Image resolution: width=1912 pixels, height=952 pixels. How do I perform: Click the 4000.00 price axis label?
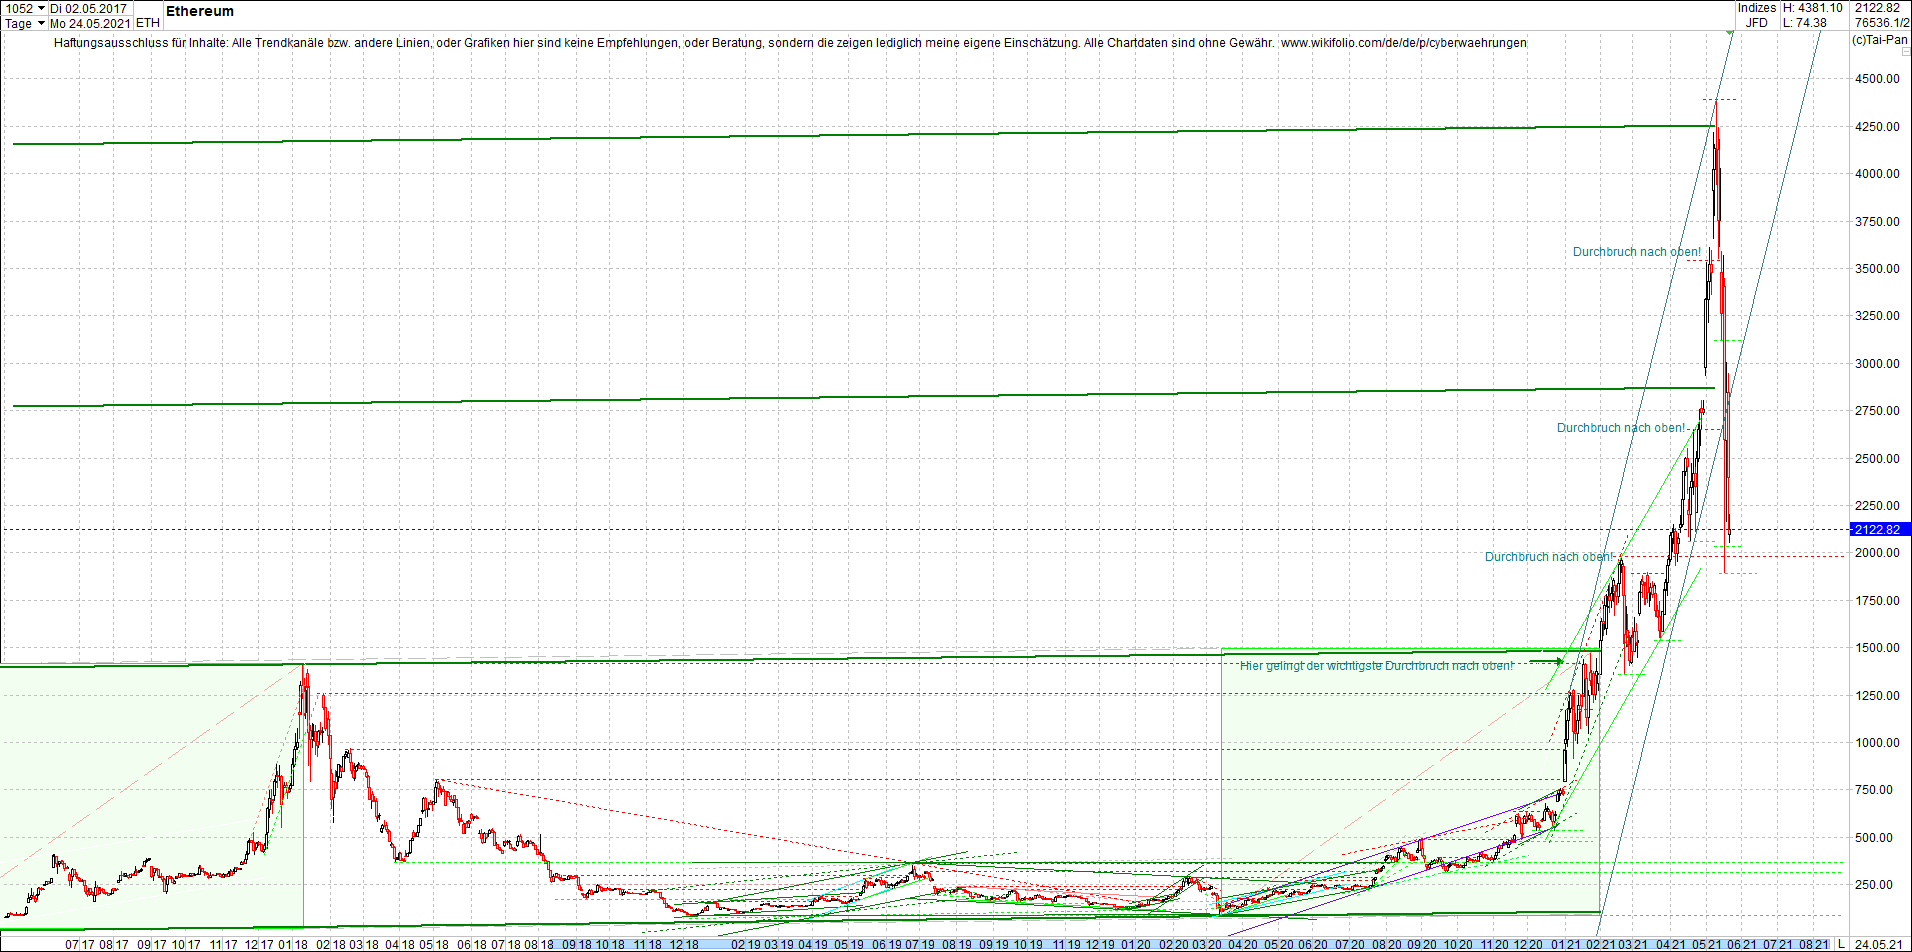1877,174
